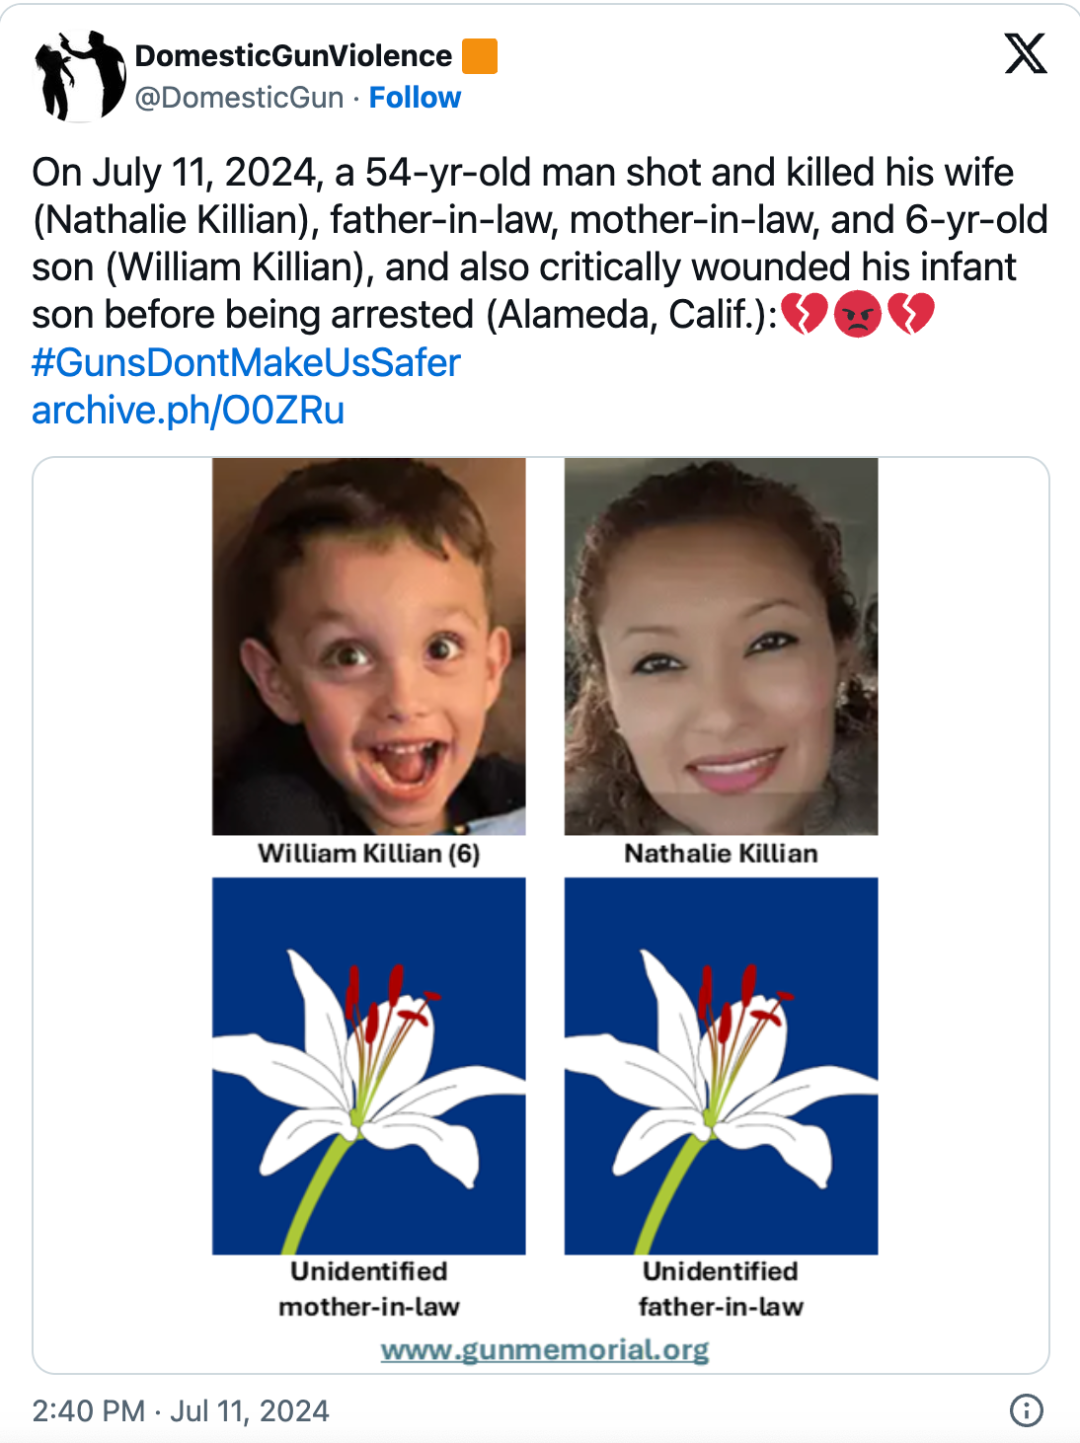Open the tweet info circle icon
Image resolution: width=1080 pixels, height=1443 pixels.
(1026, 1410)
